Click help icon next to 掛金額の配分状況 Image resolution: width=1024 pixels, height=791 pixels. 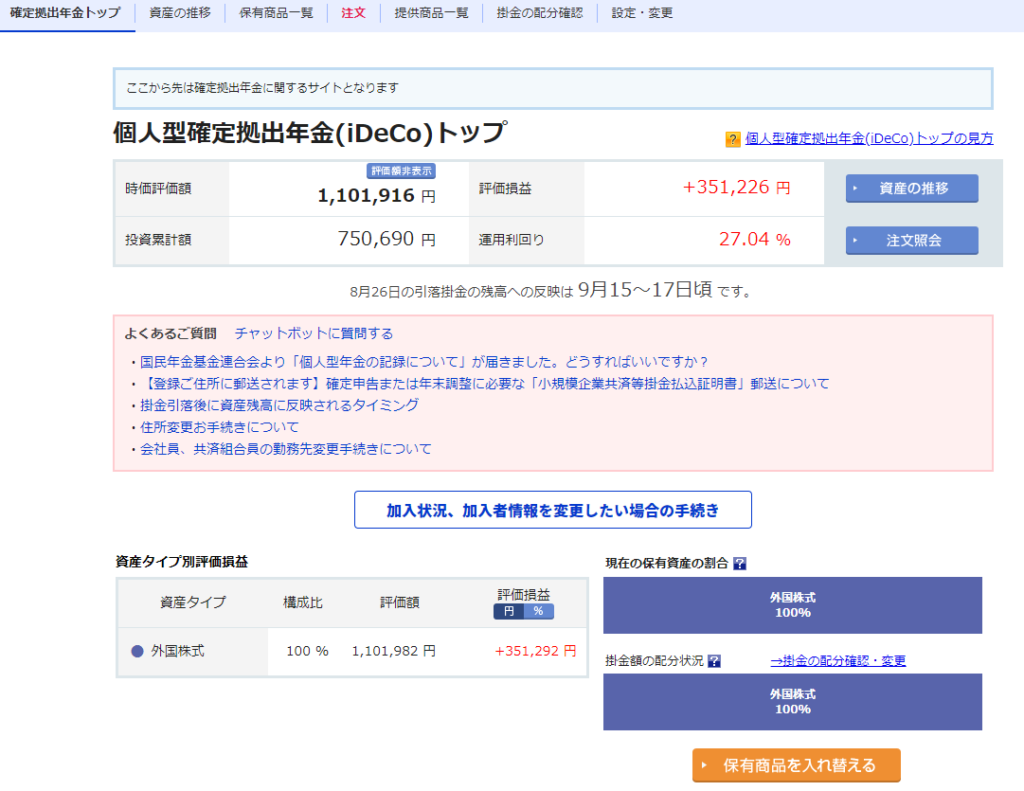(x=714, y=661)
